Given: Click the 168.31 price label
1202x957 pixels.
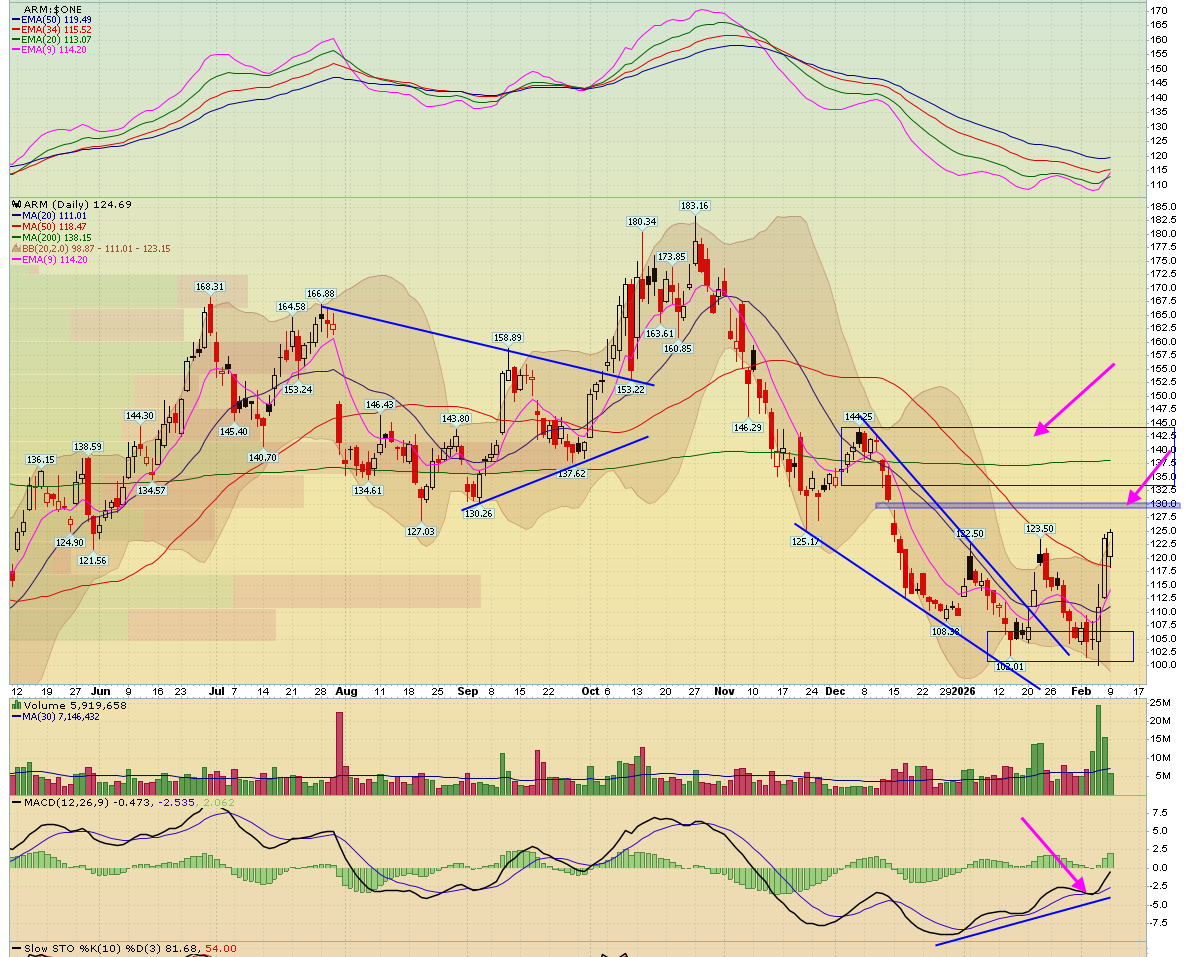Looking at the screenshot, I should pos(209,286).
